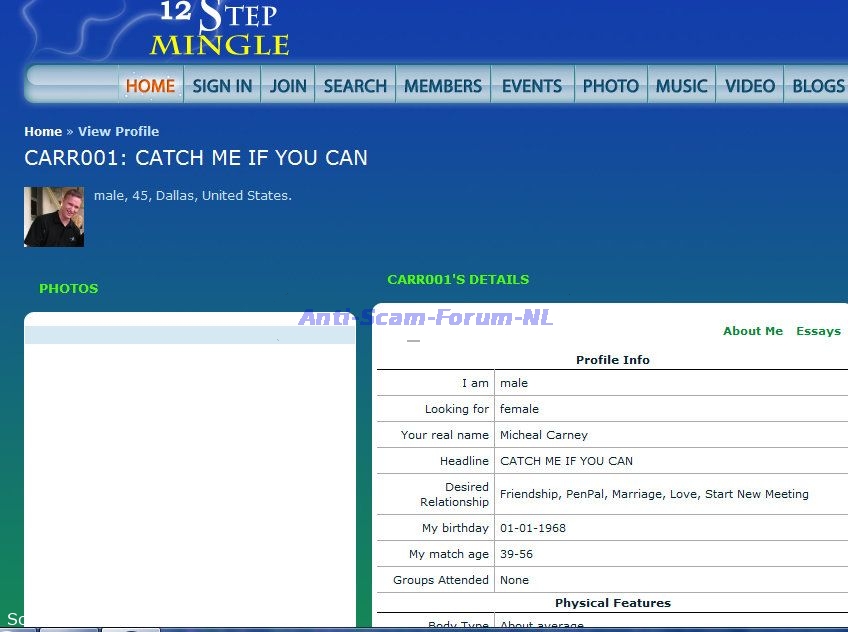Click the Home breadcrumb link

[x=43, y=131]
